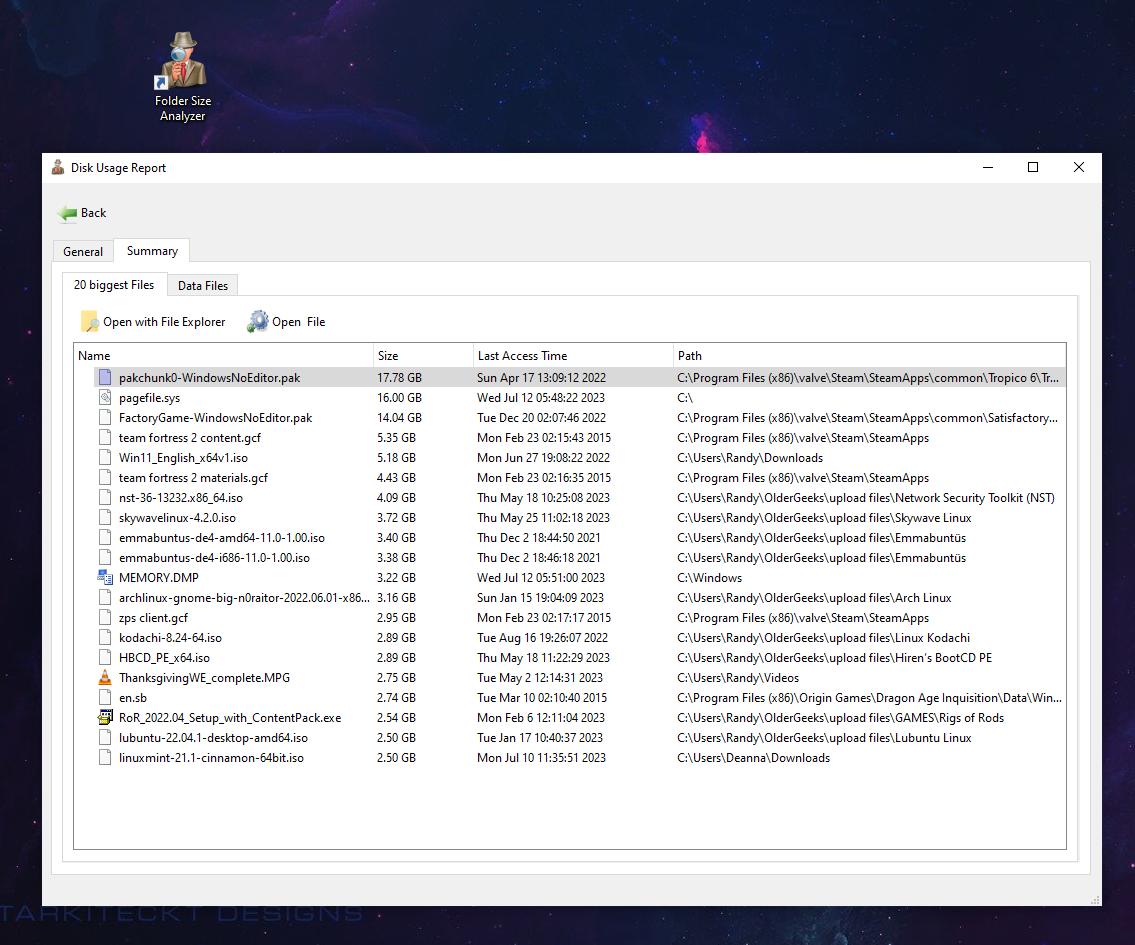This screenshot has width=1135, height=945.
Task: Sort the list by the Size column header
Action: point(423,355)
